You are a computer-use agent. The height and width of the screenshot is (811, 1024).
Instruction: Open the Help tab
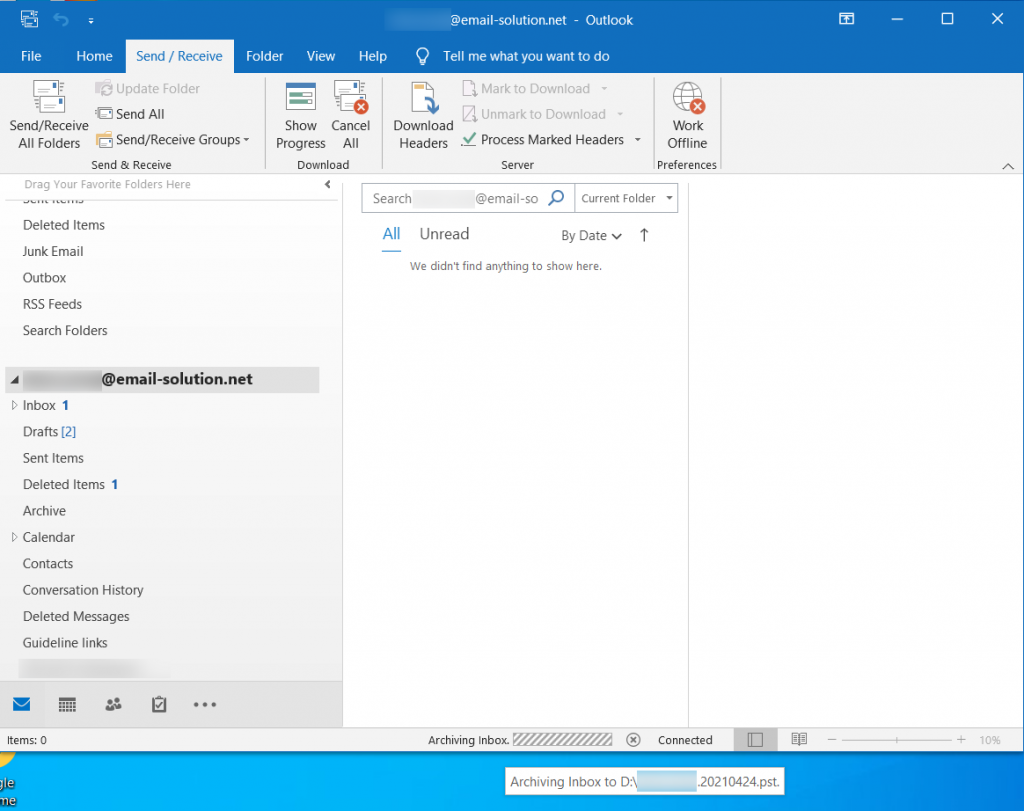coord(372,56)
